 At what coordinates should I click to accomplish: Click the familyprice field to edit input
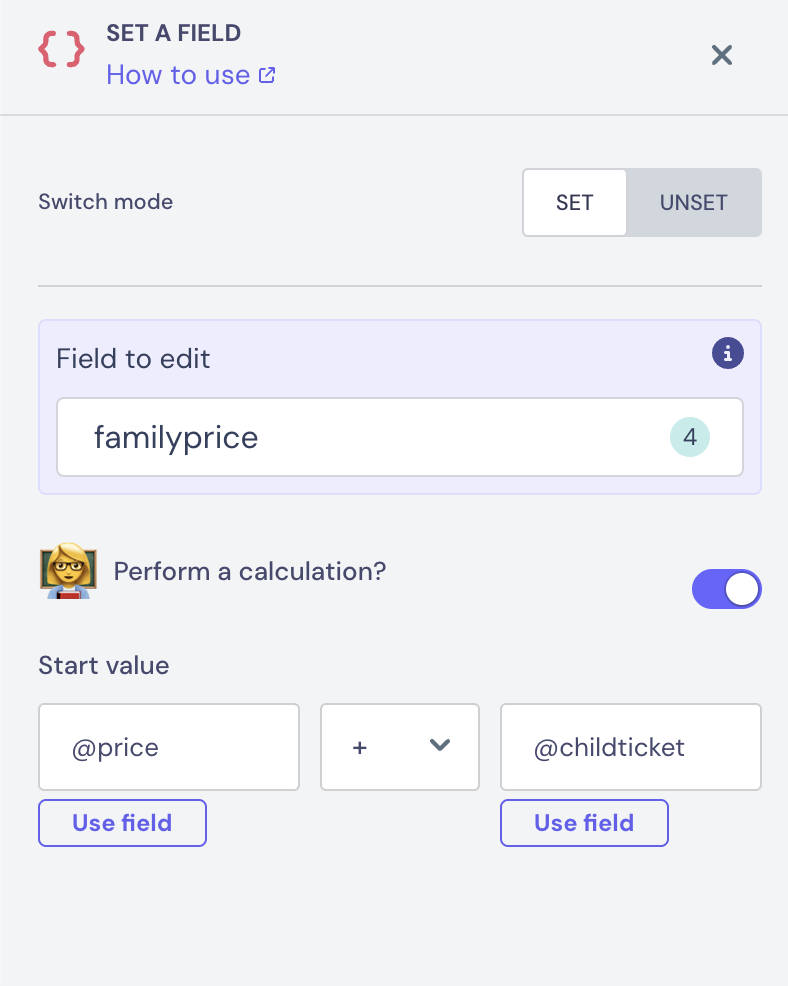click(x=360, y=438)
